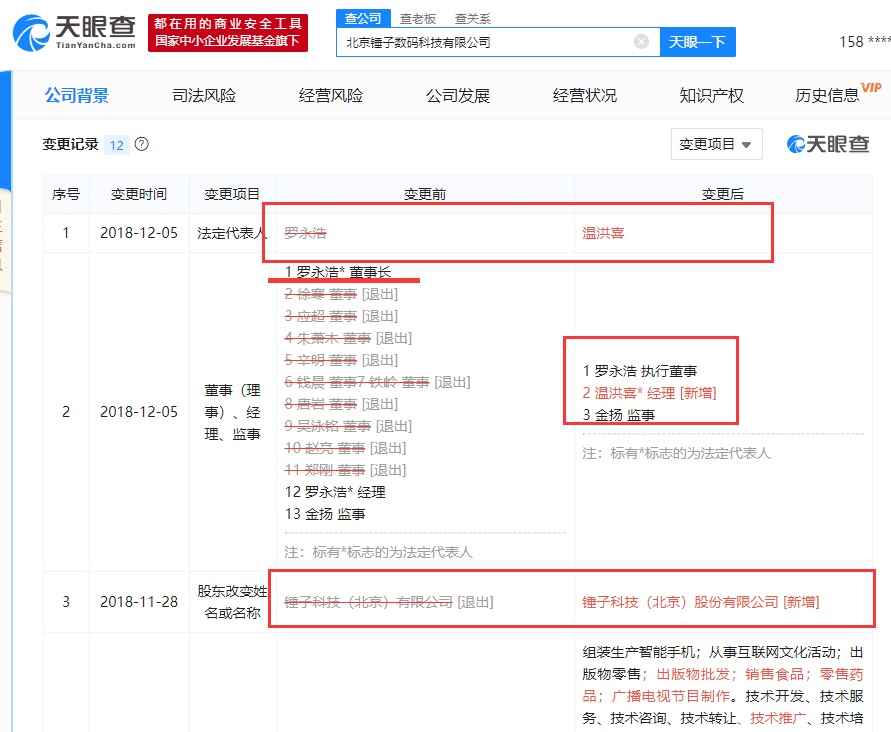Switch to the 查关系 search tab
Image resolution: width=891 pixels, height=732 pixels.
(473, 18)
